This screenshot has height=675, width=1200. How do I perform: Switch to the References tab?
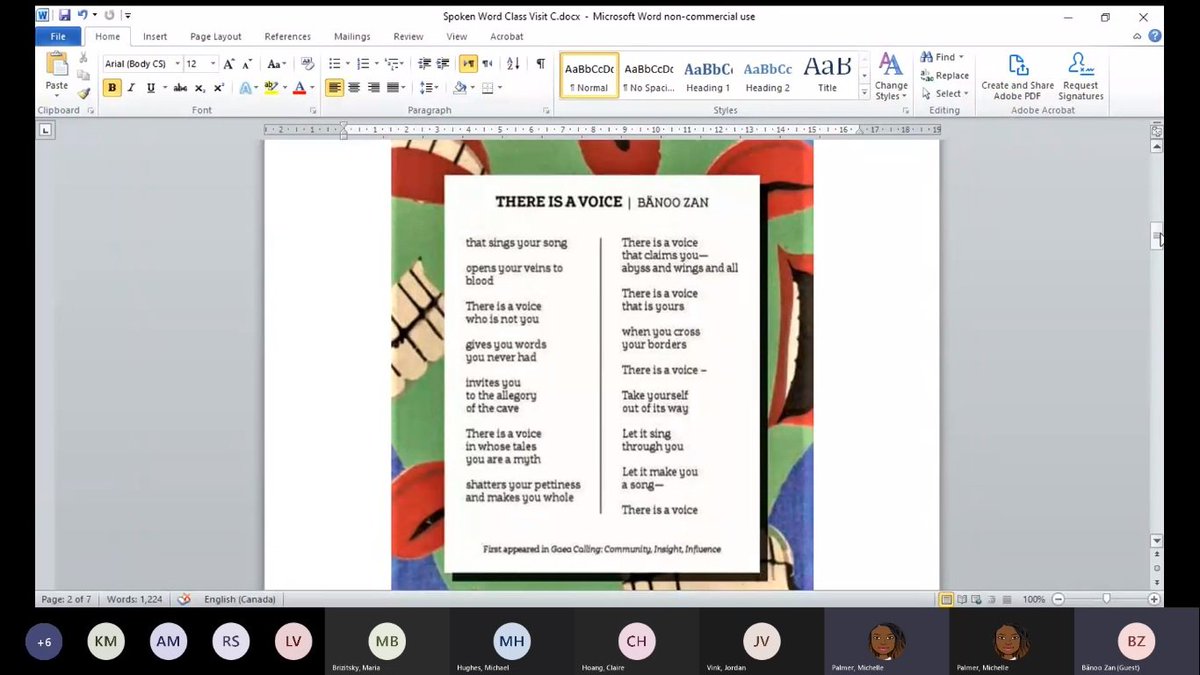288,36
